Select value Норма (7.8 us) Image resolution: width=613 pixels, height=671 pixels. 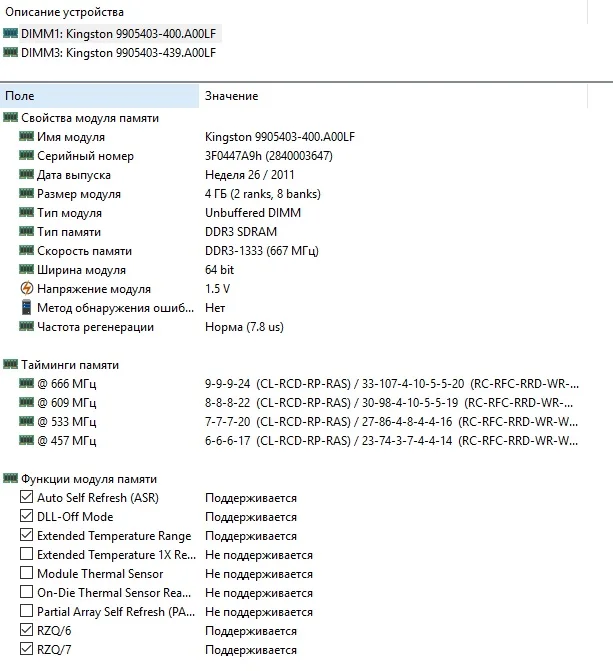click(x=244, y=327)
